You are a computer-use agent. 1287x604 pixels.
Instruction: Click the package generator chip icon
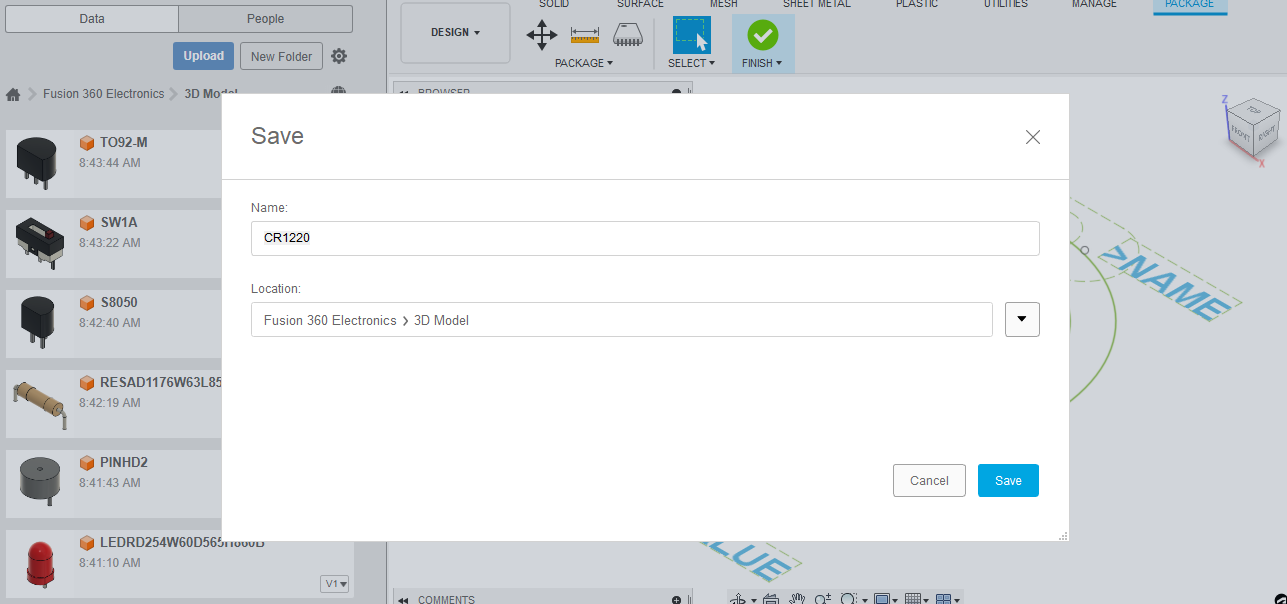[x=628, y=36]
